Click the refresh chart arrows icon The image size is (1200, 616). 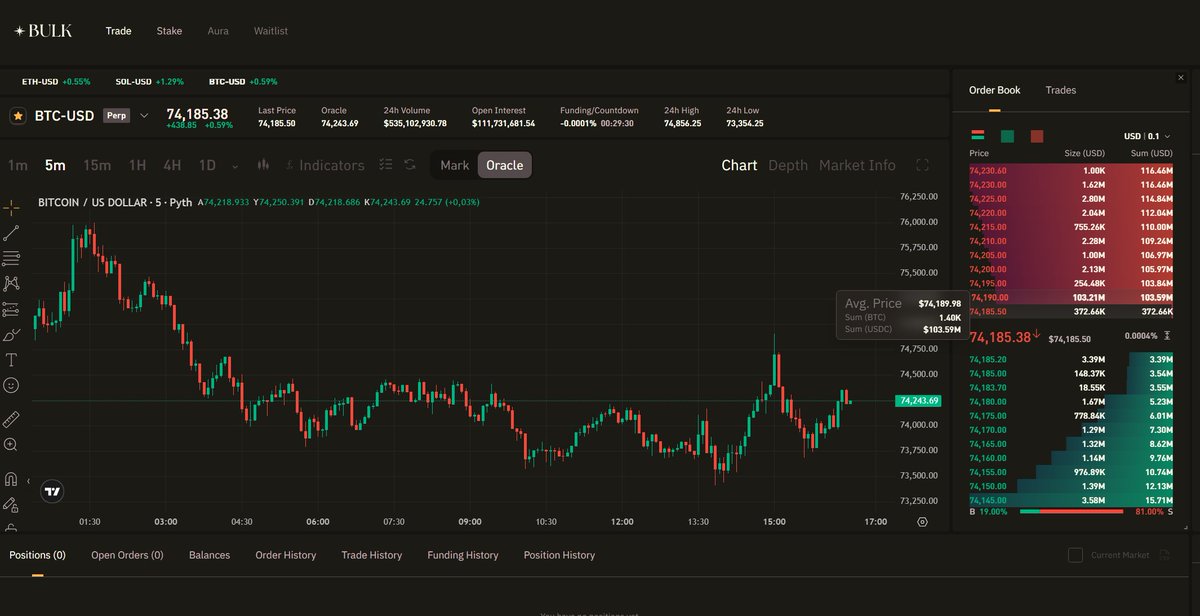tap(410, 165)
